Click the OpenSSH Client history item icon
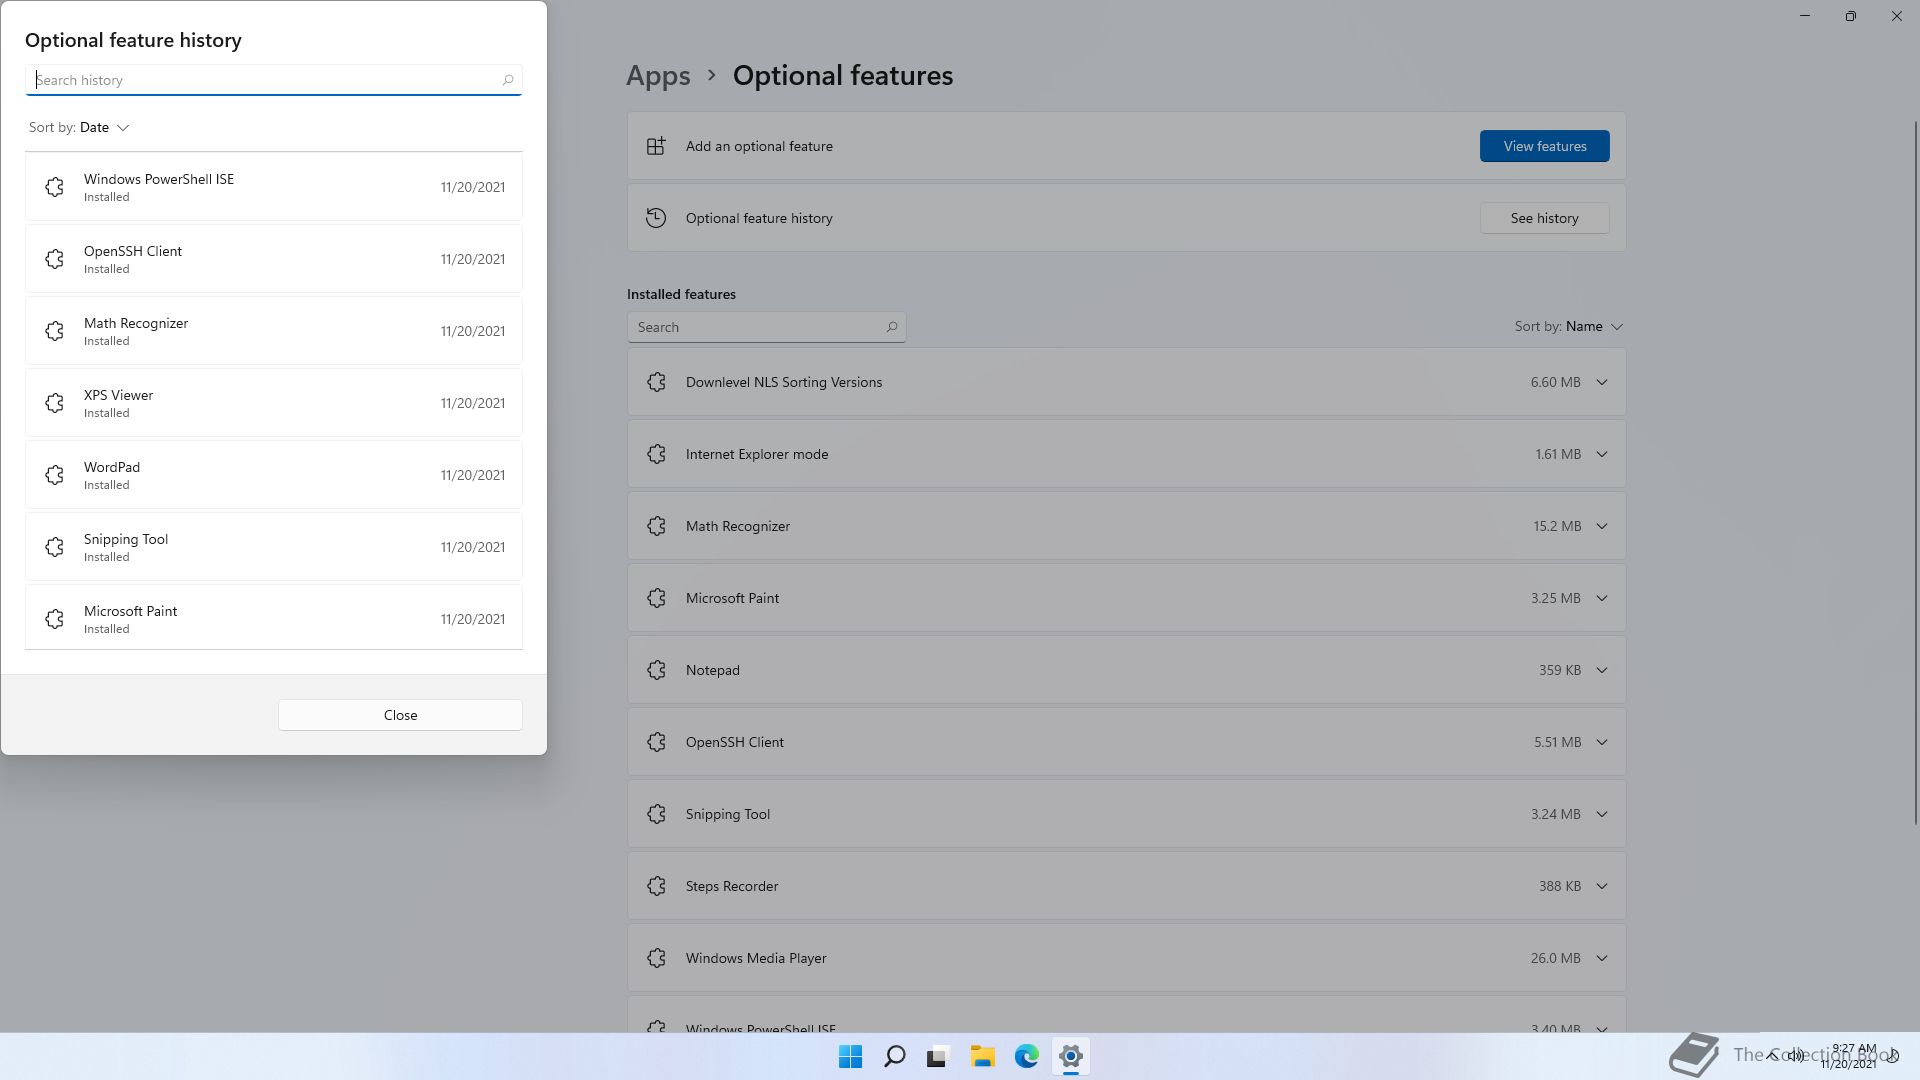Viewport: 1920px width, 1080px height. click(55, 259)
